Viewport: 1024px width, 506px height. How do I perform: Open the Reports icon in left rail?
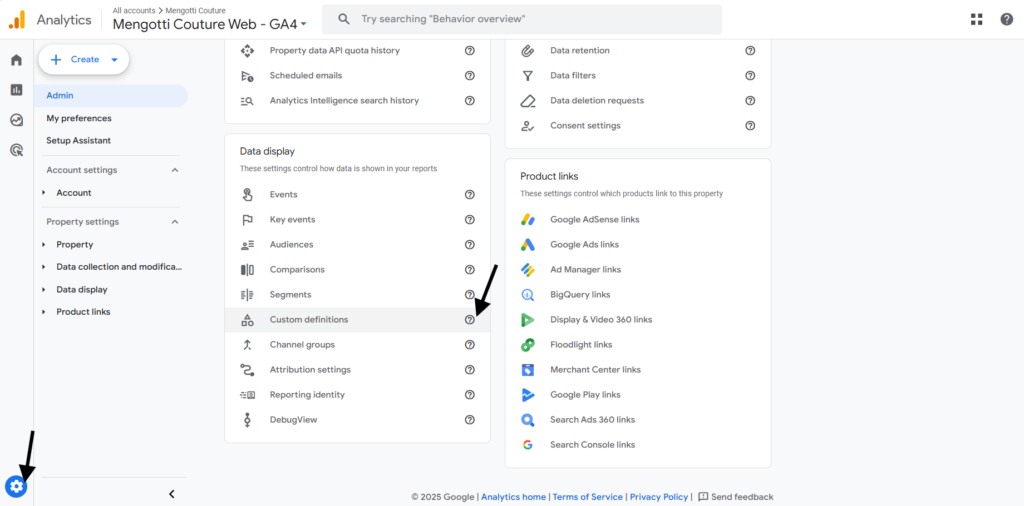pos(16,90)
